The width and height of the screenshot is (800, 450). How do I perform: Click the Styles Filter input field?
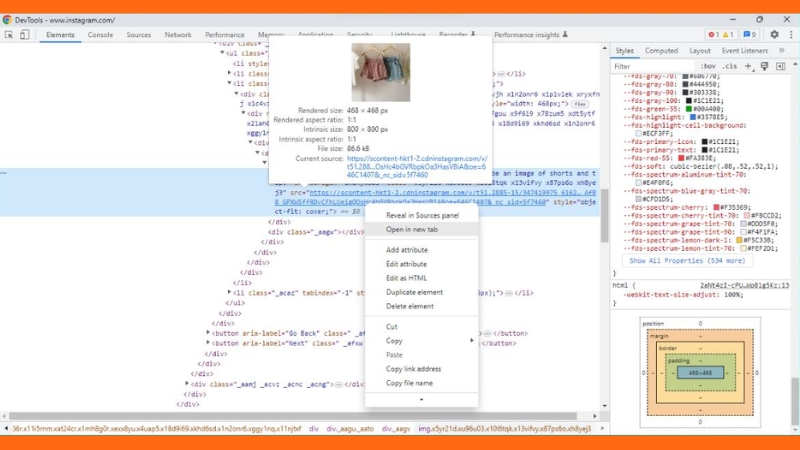click(x=653, y=66)
